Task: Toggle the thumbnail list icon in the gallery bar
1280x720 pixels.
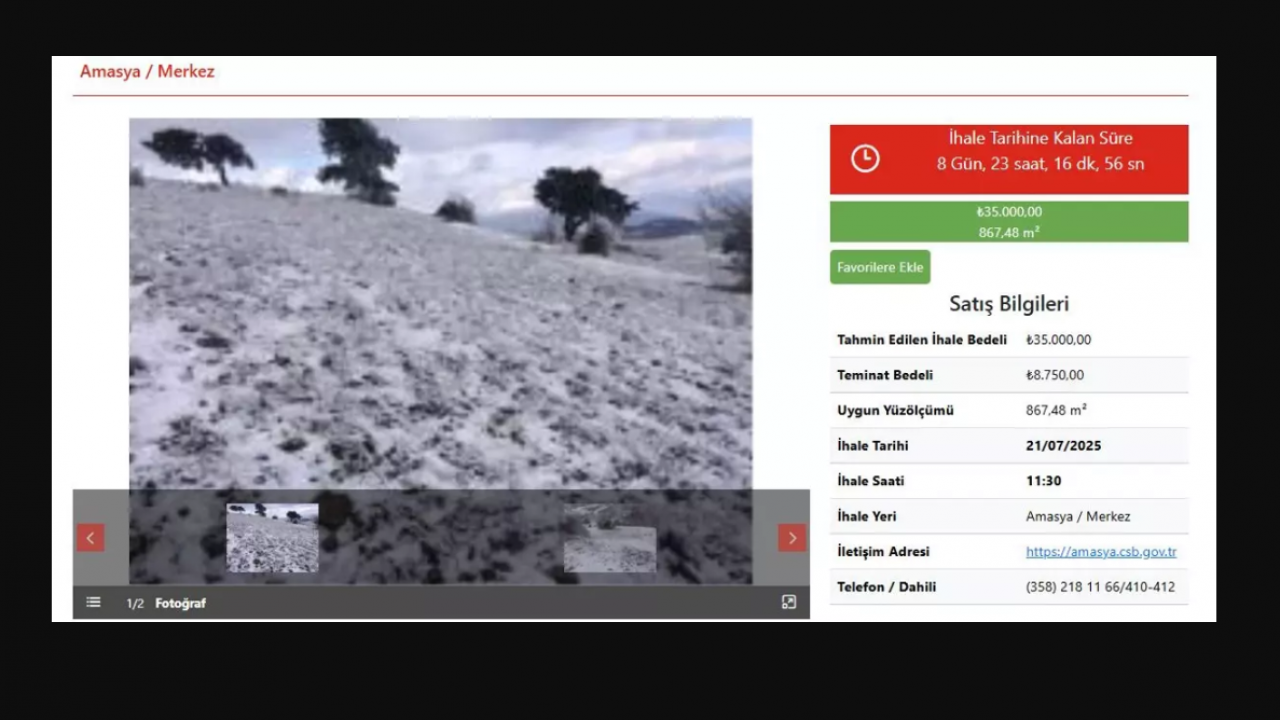Action: tap(93, 602)
